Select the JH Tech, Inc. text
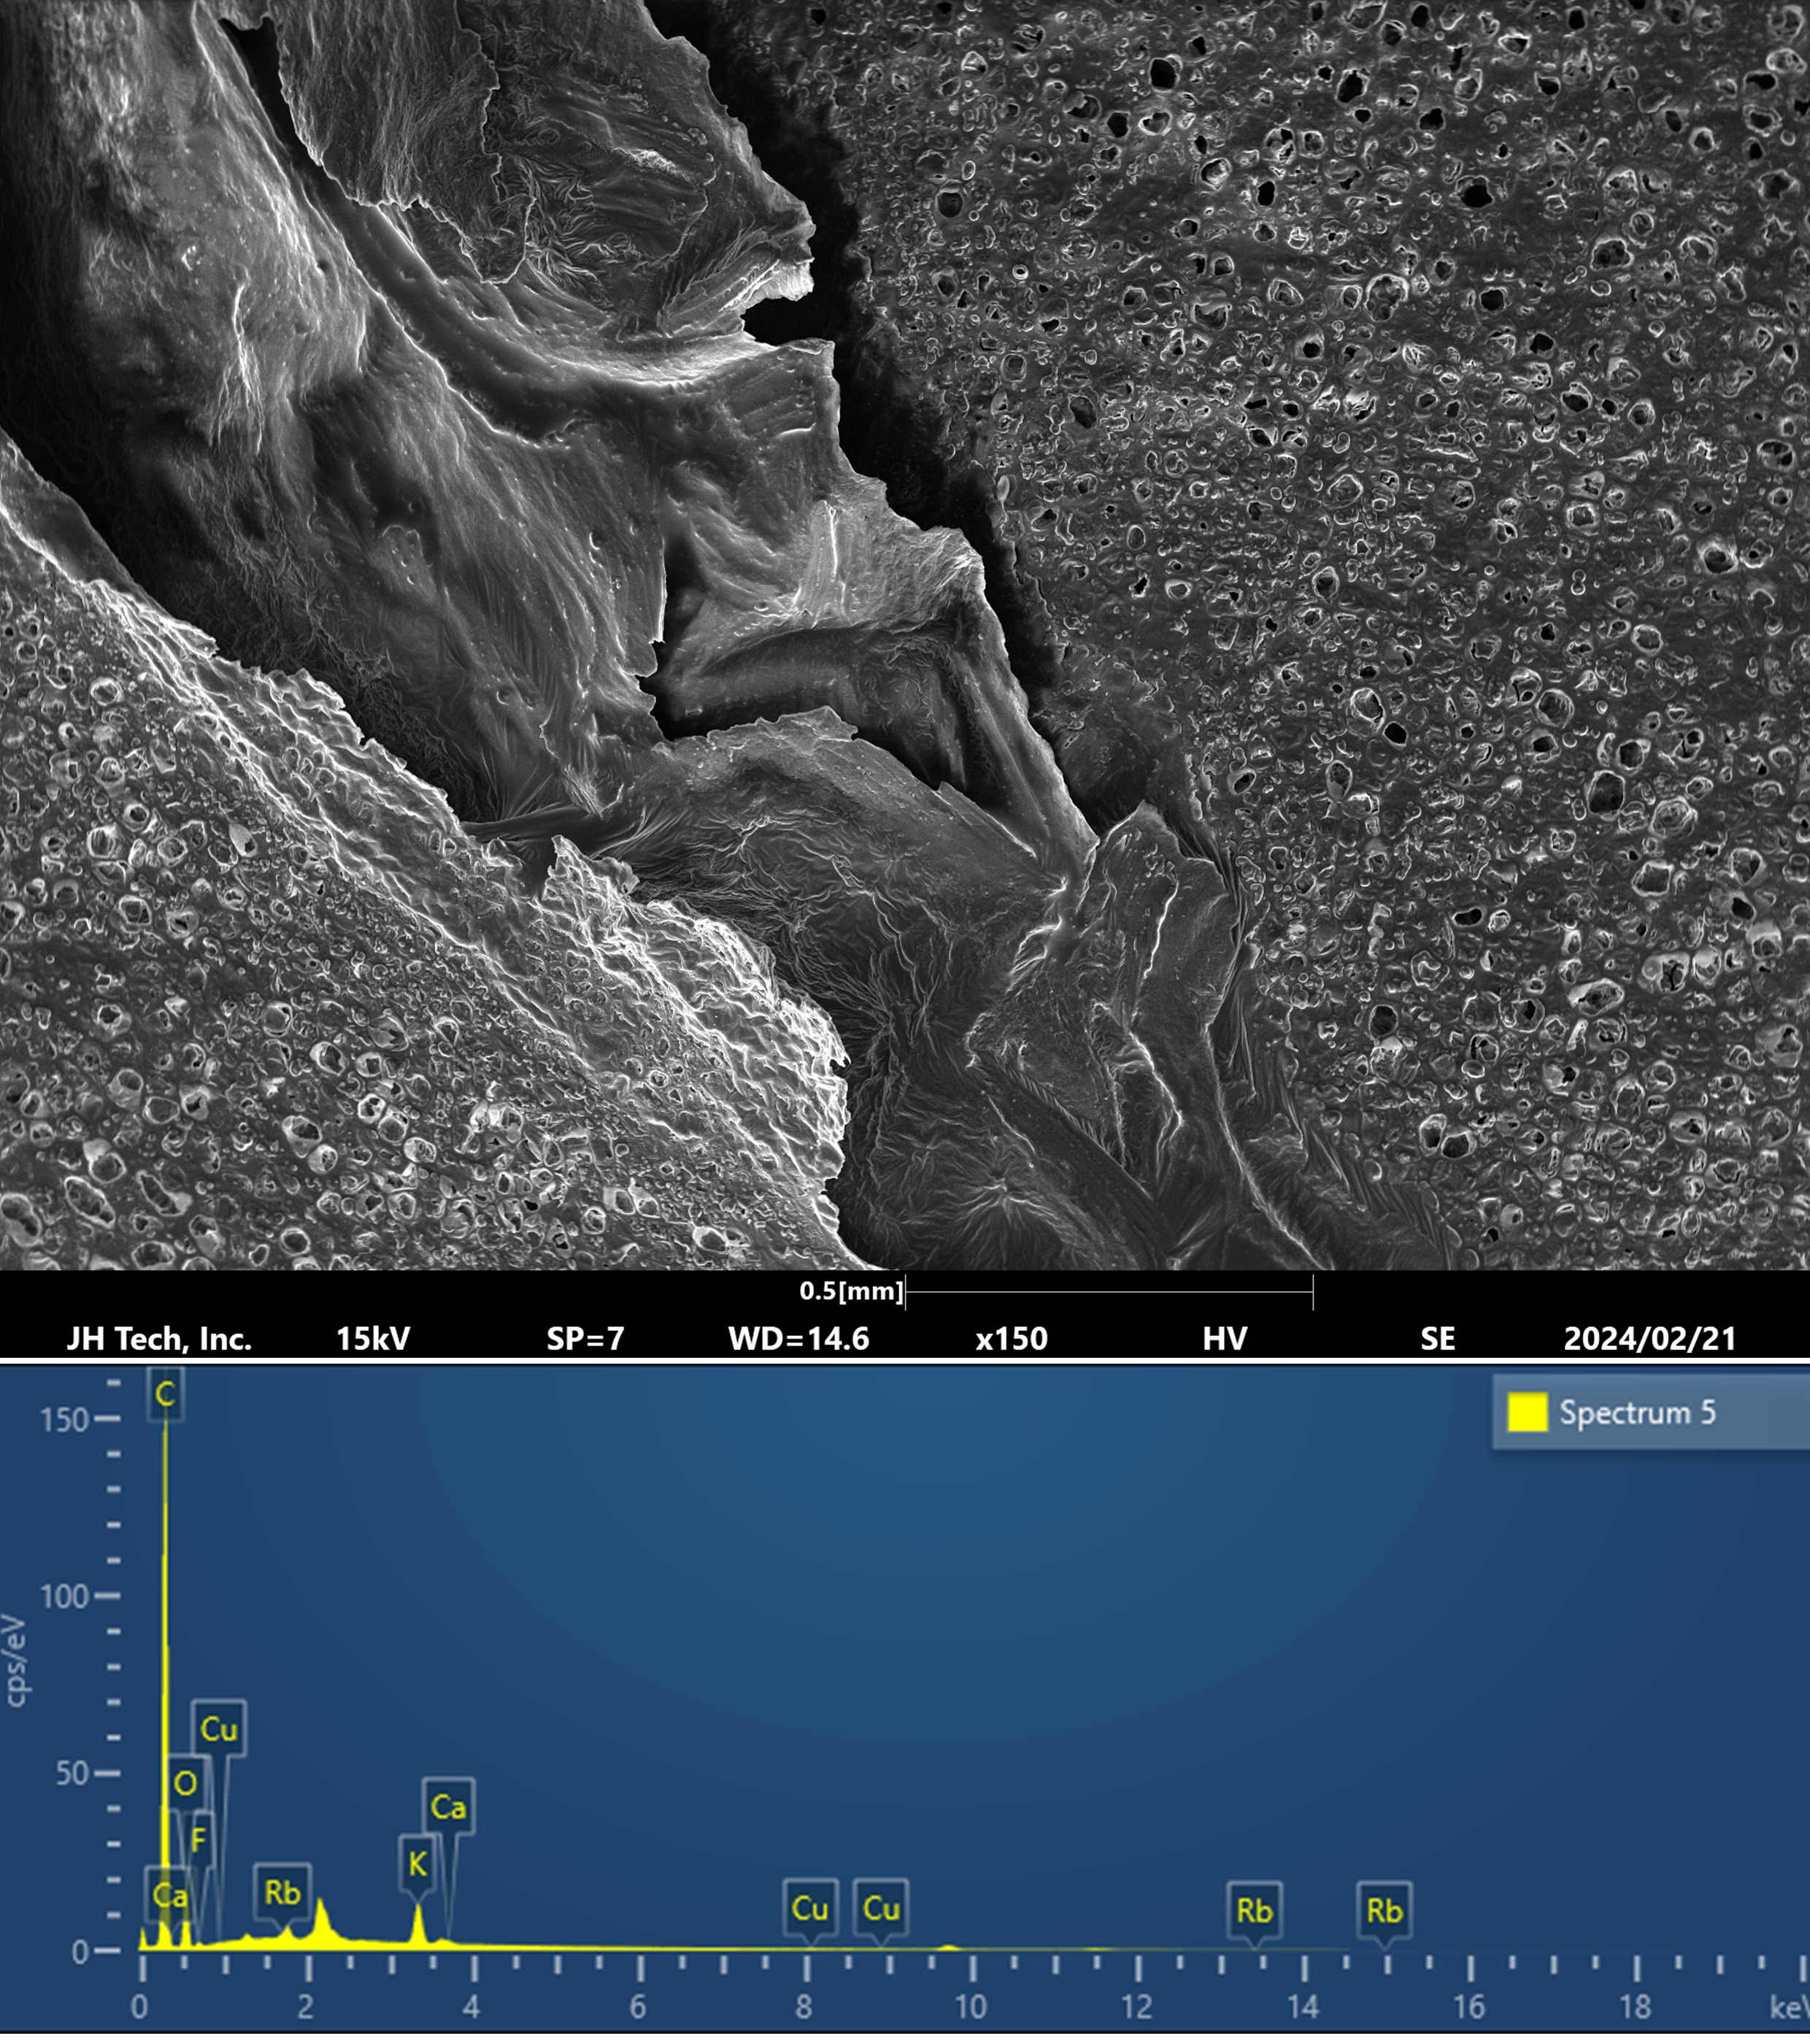The height and width of the screenshot is (2044, 1810). coord(159,1339)
